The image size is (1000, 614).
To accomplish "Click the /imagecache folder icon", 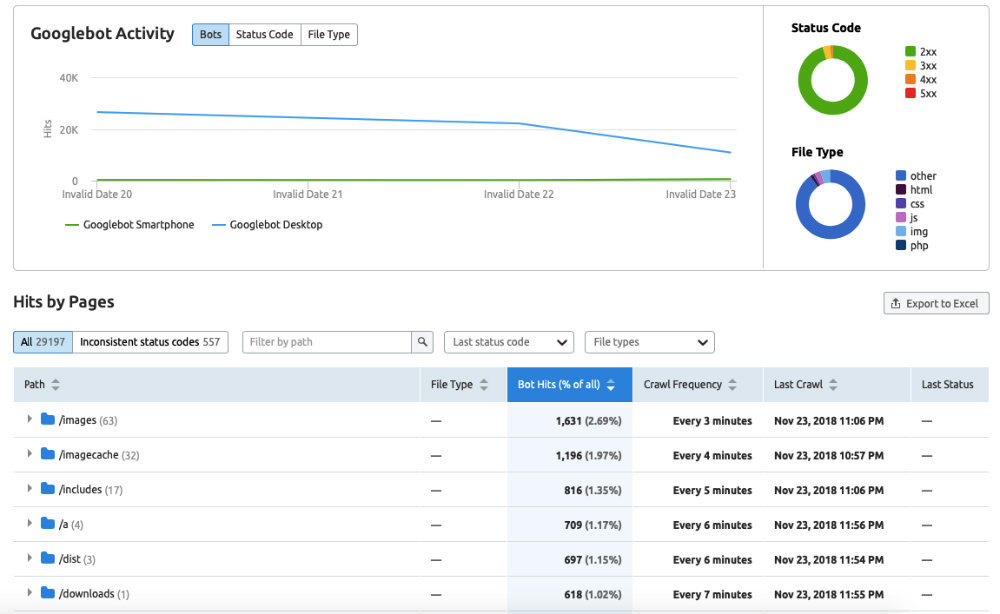I will coord(48,453).
